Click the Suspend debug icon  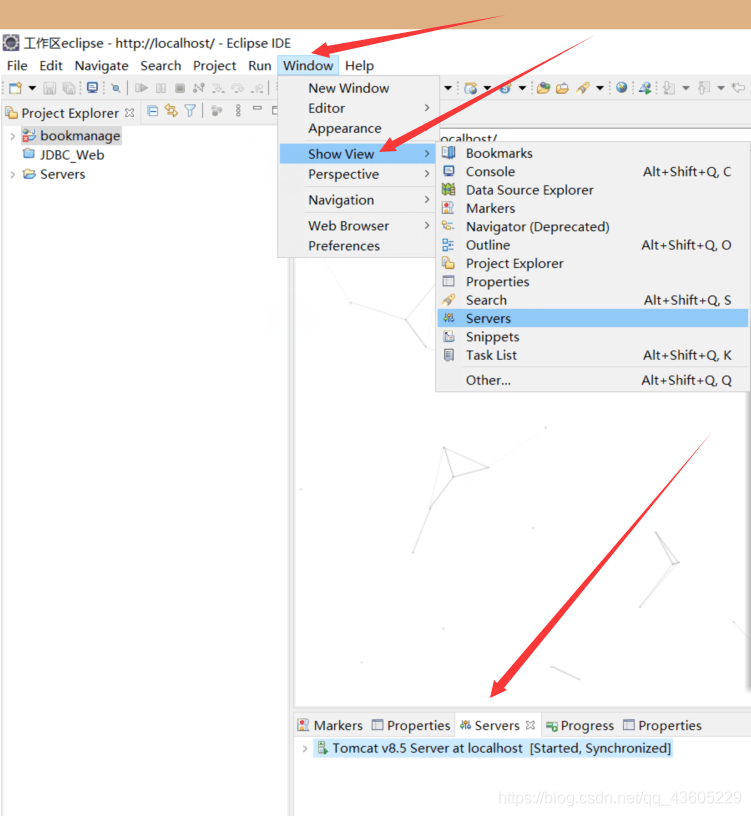161,88
